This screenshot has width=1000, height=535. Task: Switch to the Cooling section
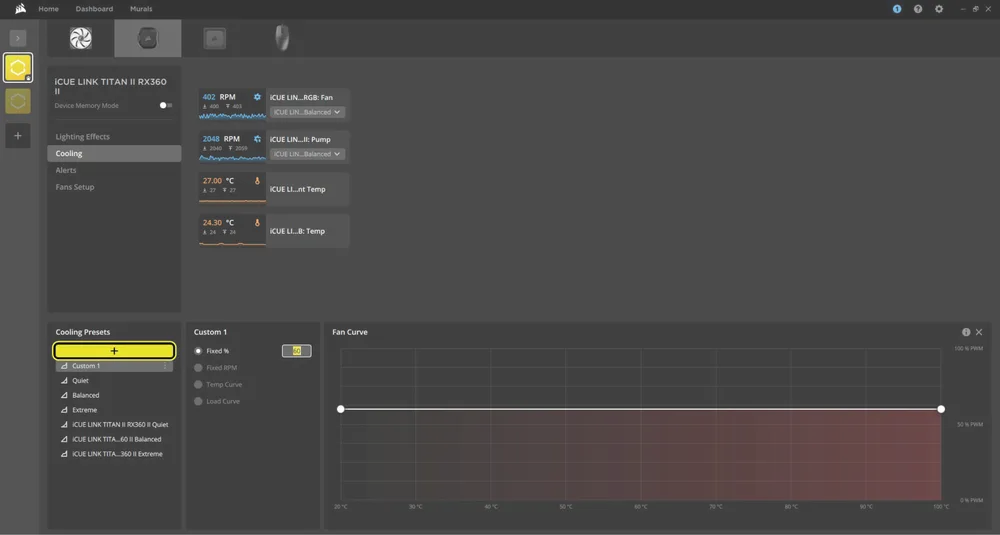114,154
